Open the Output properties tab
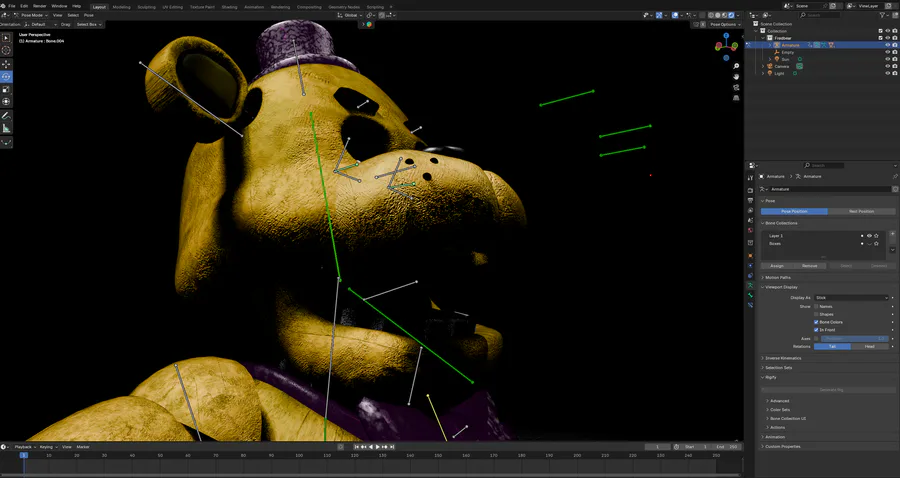Viewport: 900px width, 478px height. coord(750,201)
